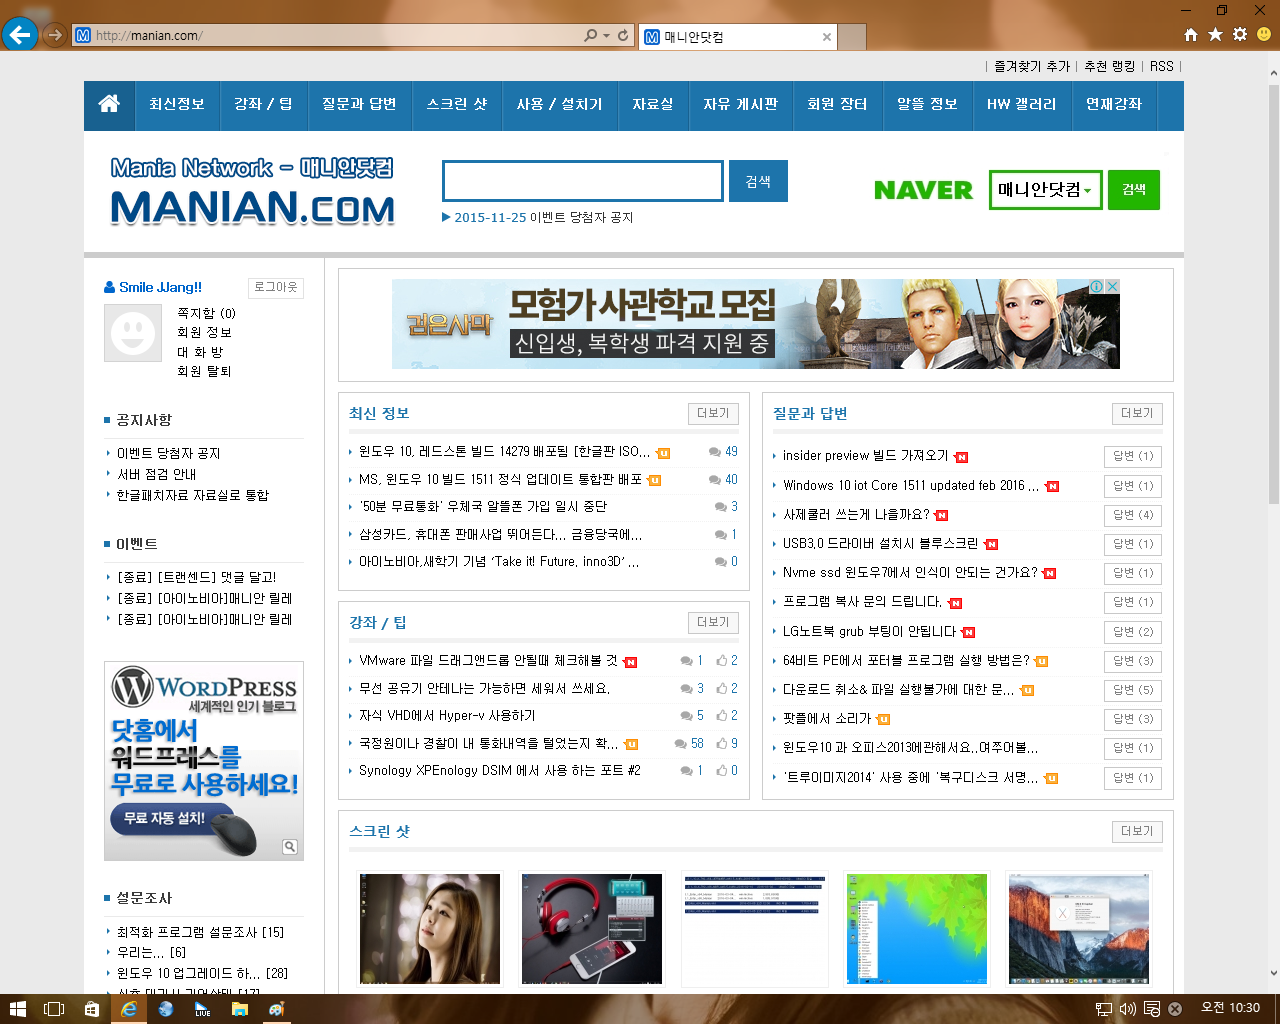Click the volume icon in system tray
Viewport: 1280px width, 1024px height.
1128,1009
